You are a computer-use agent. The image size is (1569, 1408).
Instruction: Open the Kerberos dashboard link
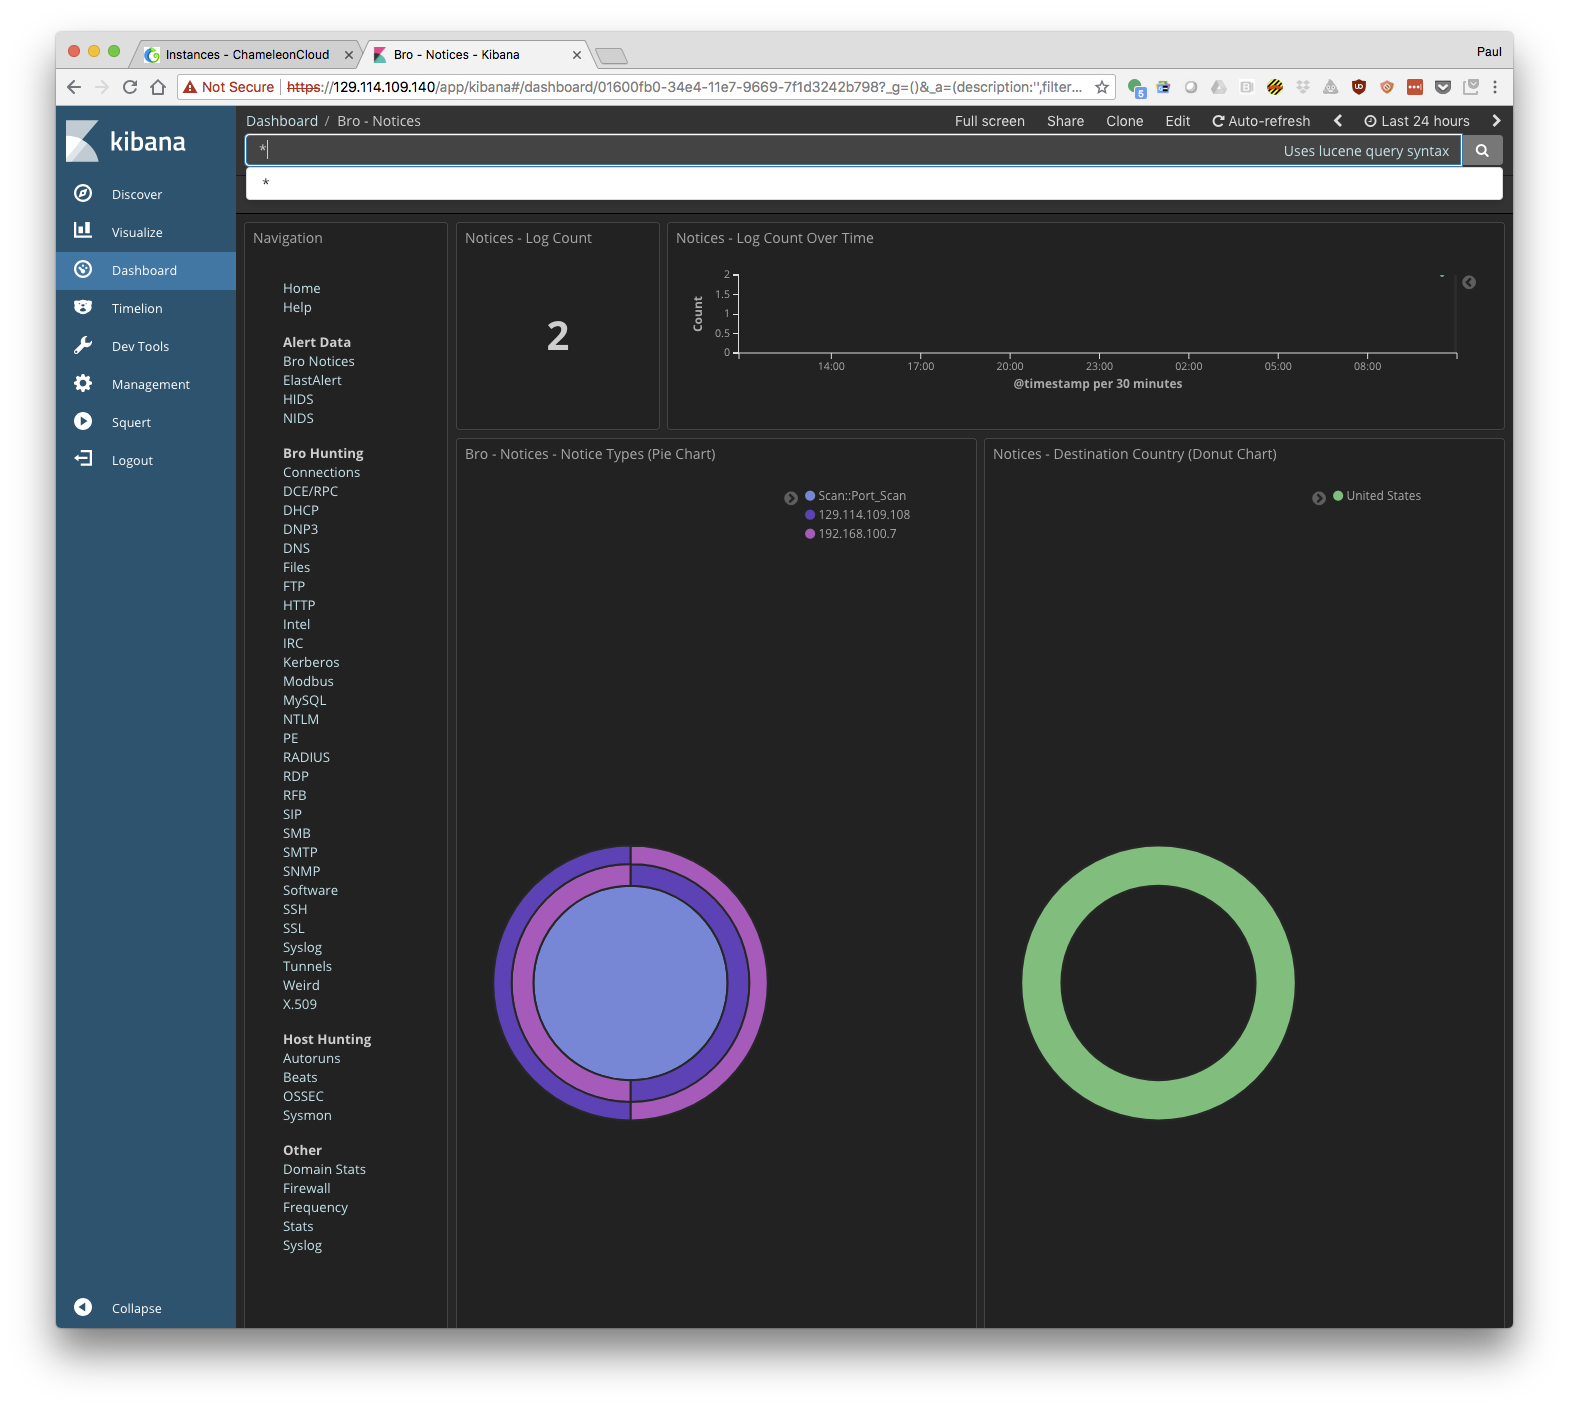(311, 662)
